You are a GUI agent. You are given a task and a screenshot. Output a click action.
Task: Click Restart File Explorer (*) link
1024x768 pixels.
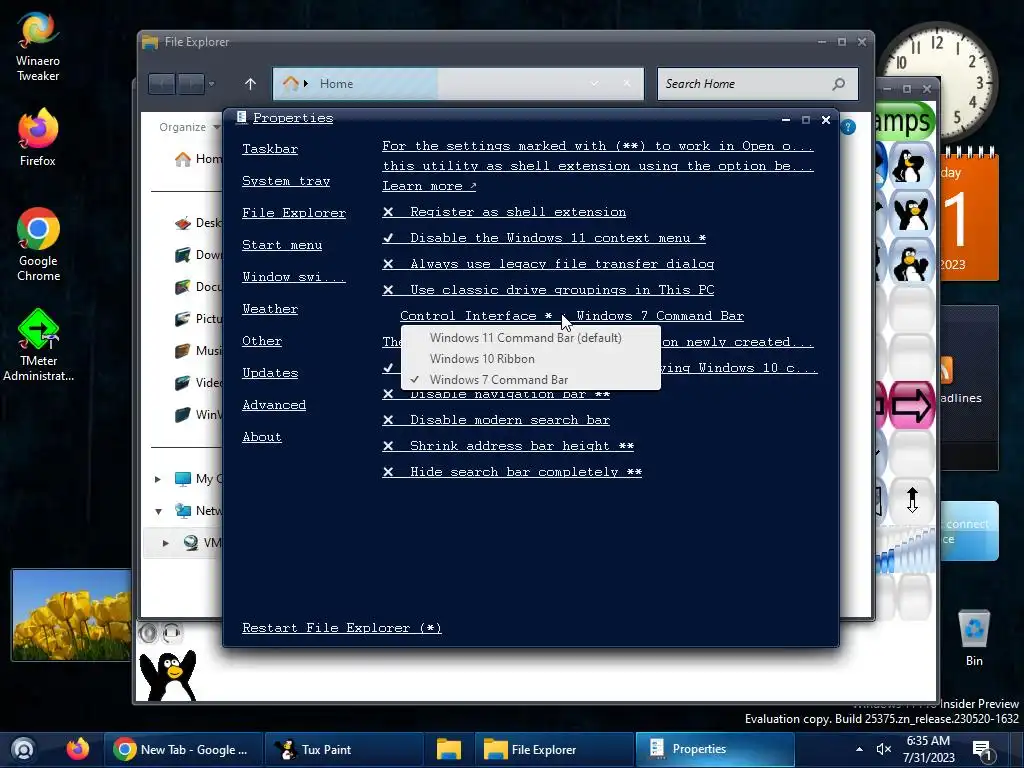(342, 628)
